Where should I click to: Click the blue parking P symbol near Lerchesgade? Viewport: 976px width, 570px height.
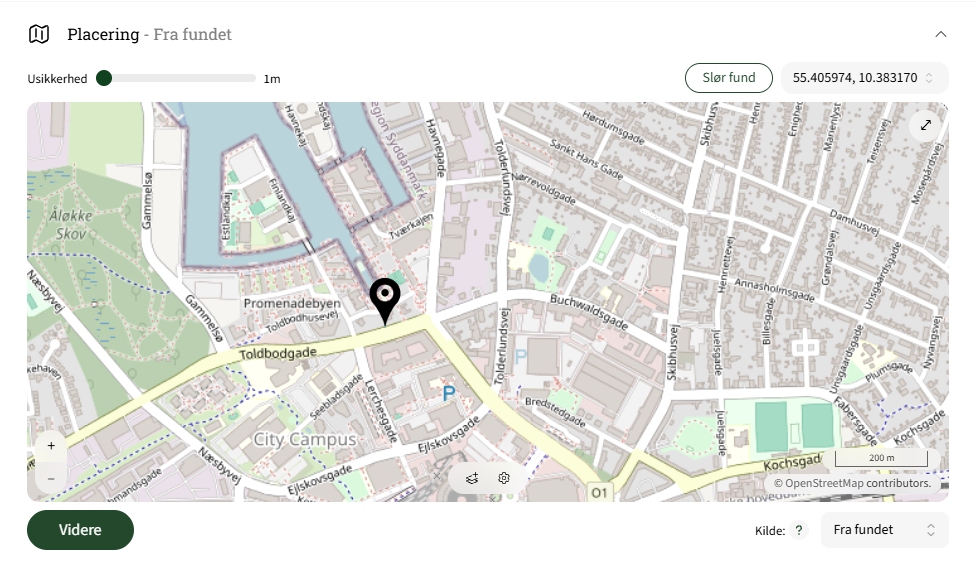pos(449,393)
